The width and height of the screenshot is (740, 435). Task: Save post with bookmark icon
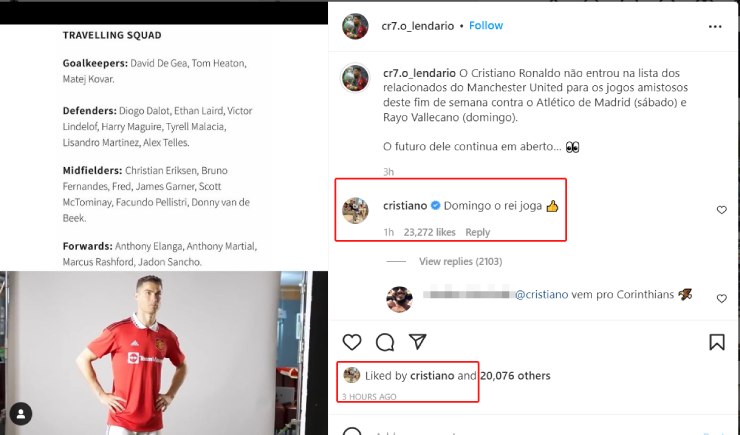(x=717, y=342)
